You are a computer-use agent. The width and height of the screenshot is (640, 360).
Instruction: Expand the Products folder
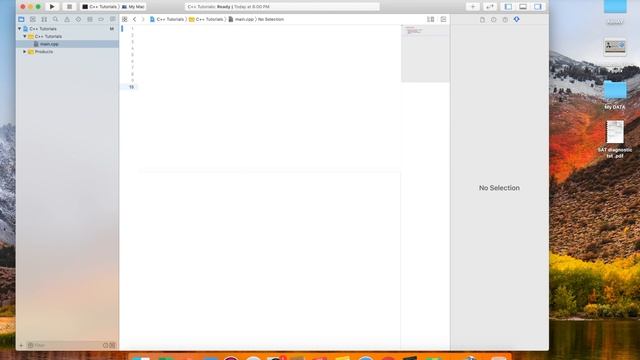24,52
